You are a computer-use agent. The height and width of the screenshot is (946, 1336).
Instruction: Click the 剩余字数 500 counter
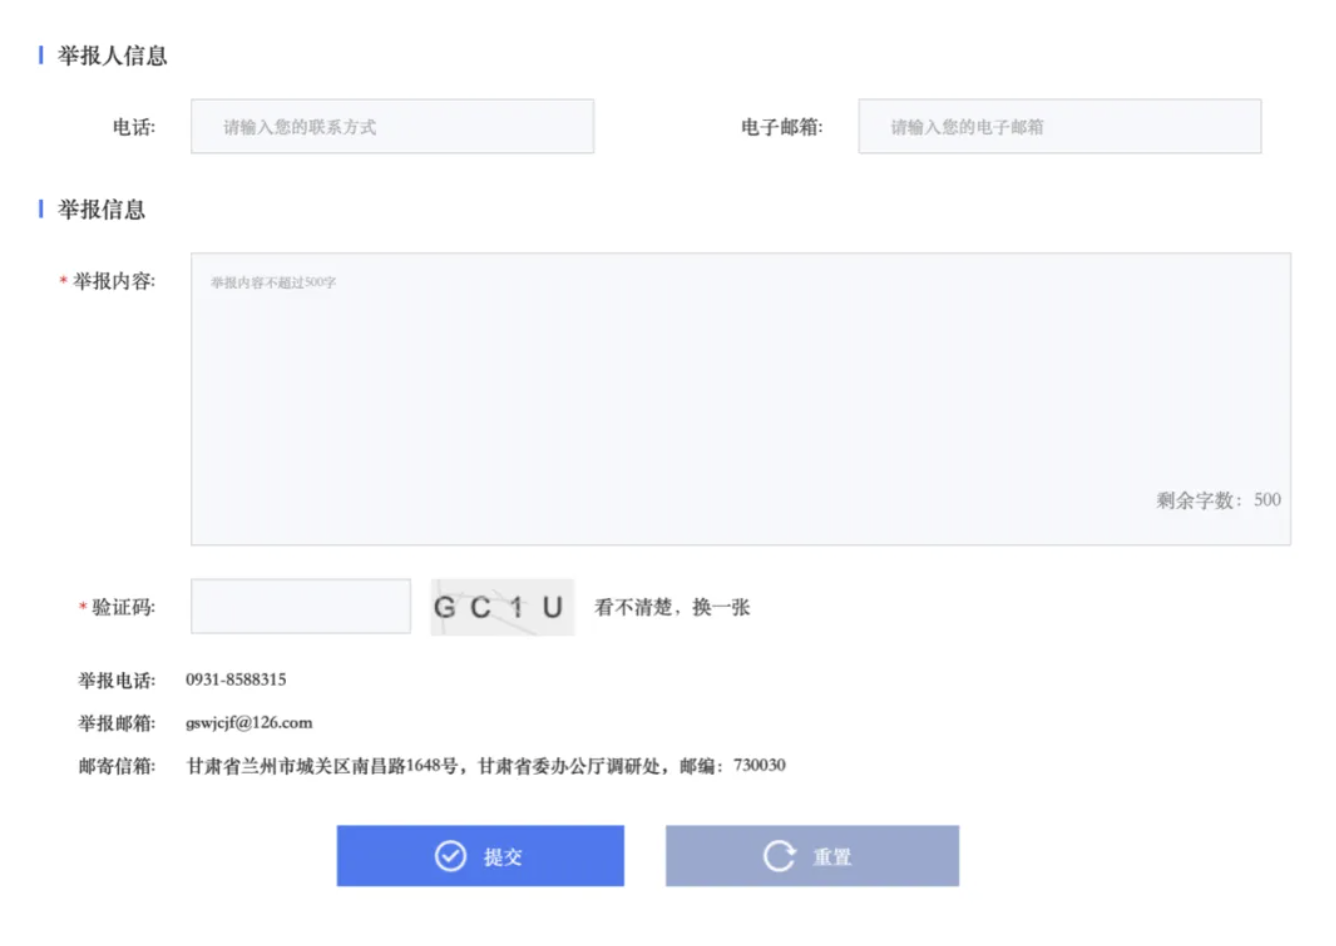point(1218,500)
